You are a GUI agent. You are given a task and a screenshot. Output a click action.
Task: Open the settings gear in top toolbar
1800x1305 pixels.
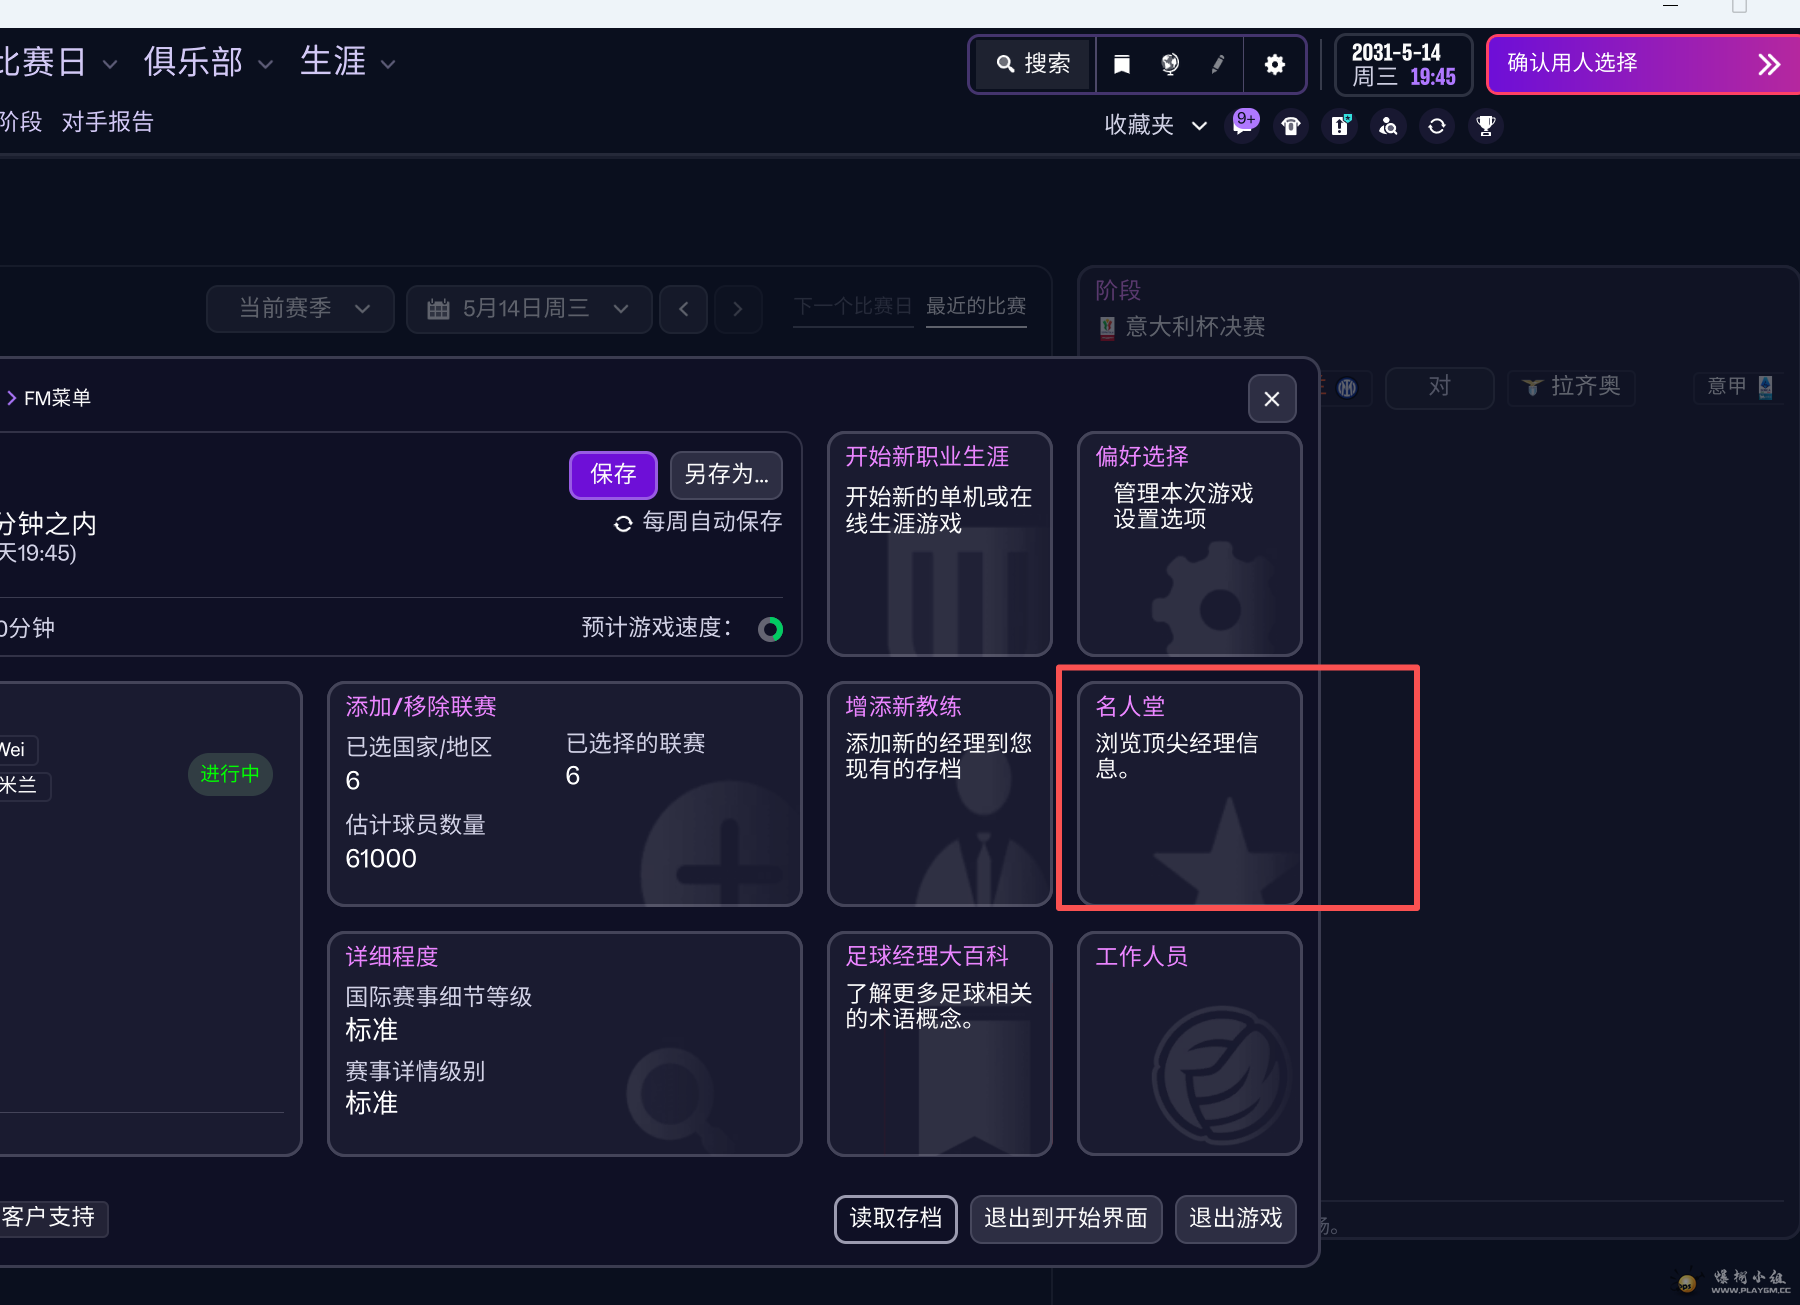[x=1274, y=64]
